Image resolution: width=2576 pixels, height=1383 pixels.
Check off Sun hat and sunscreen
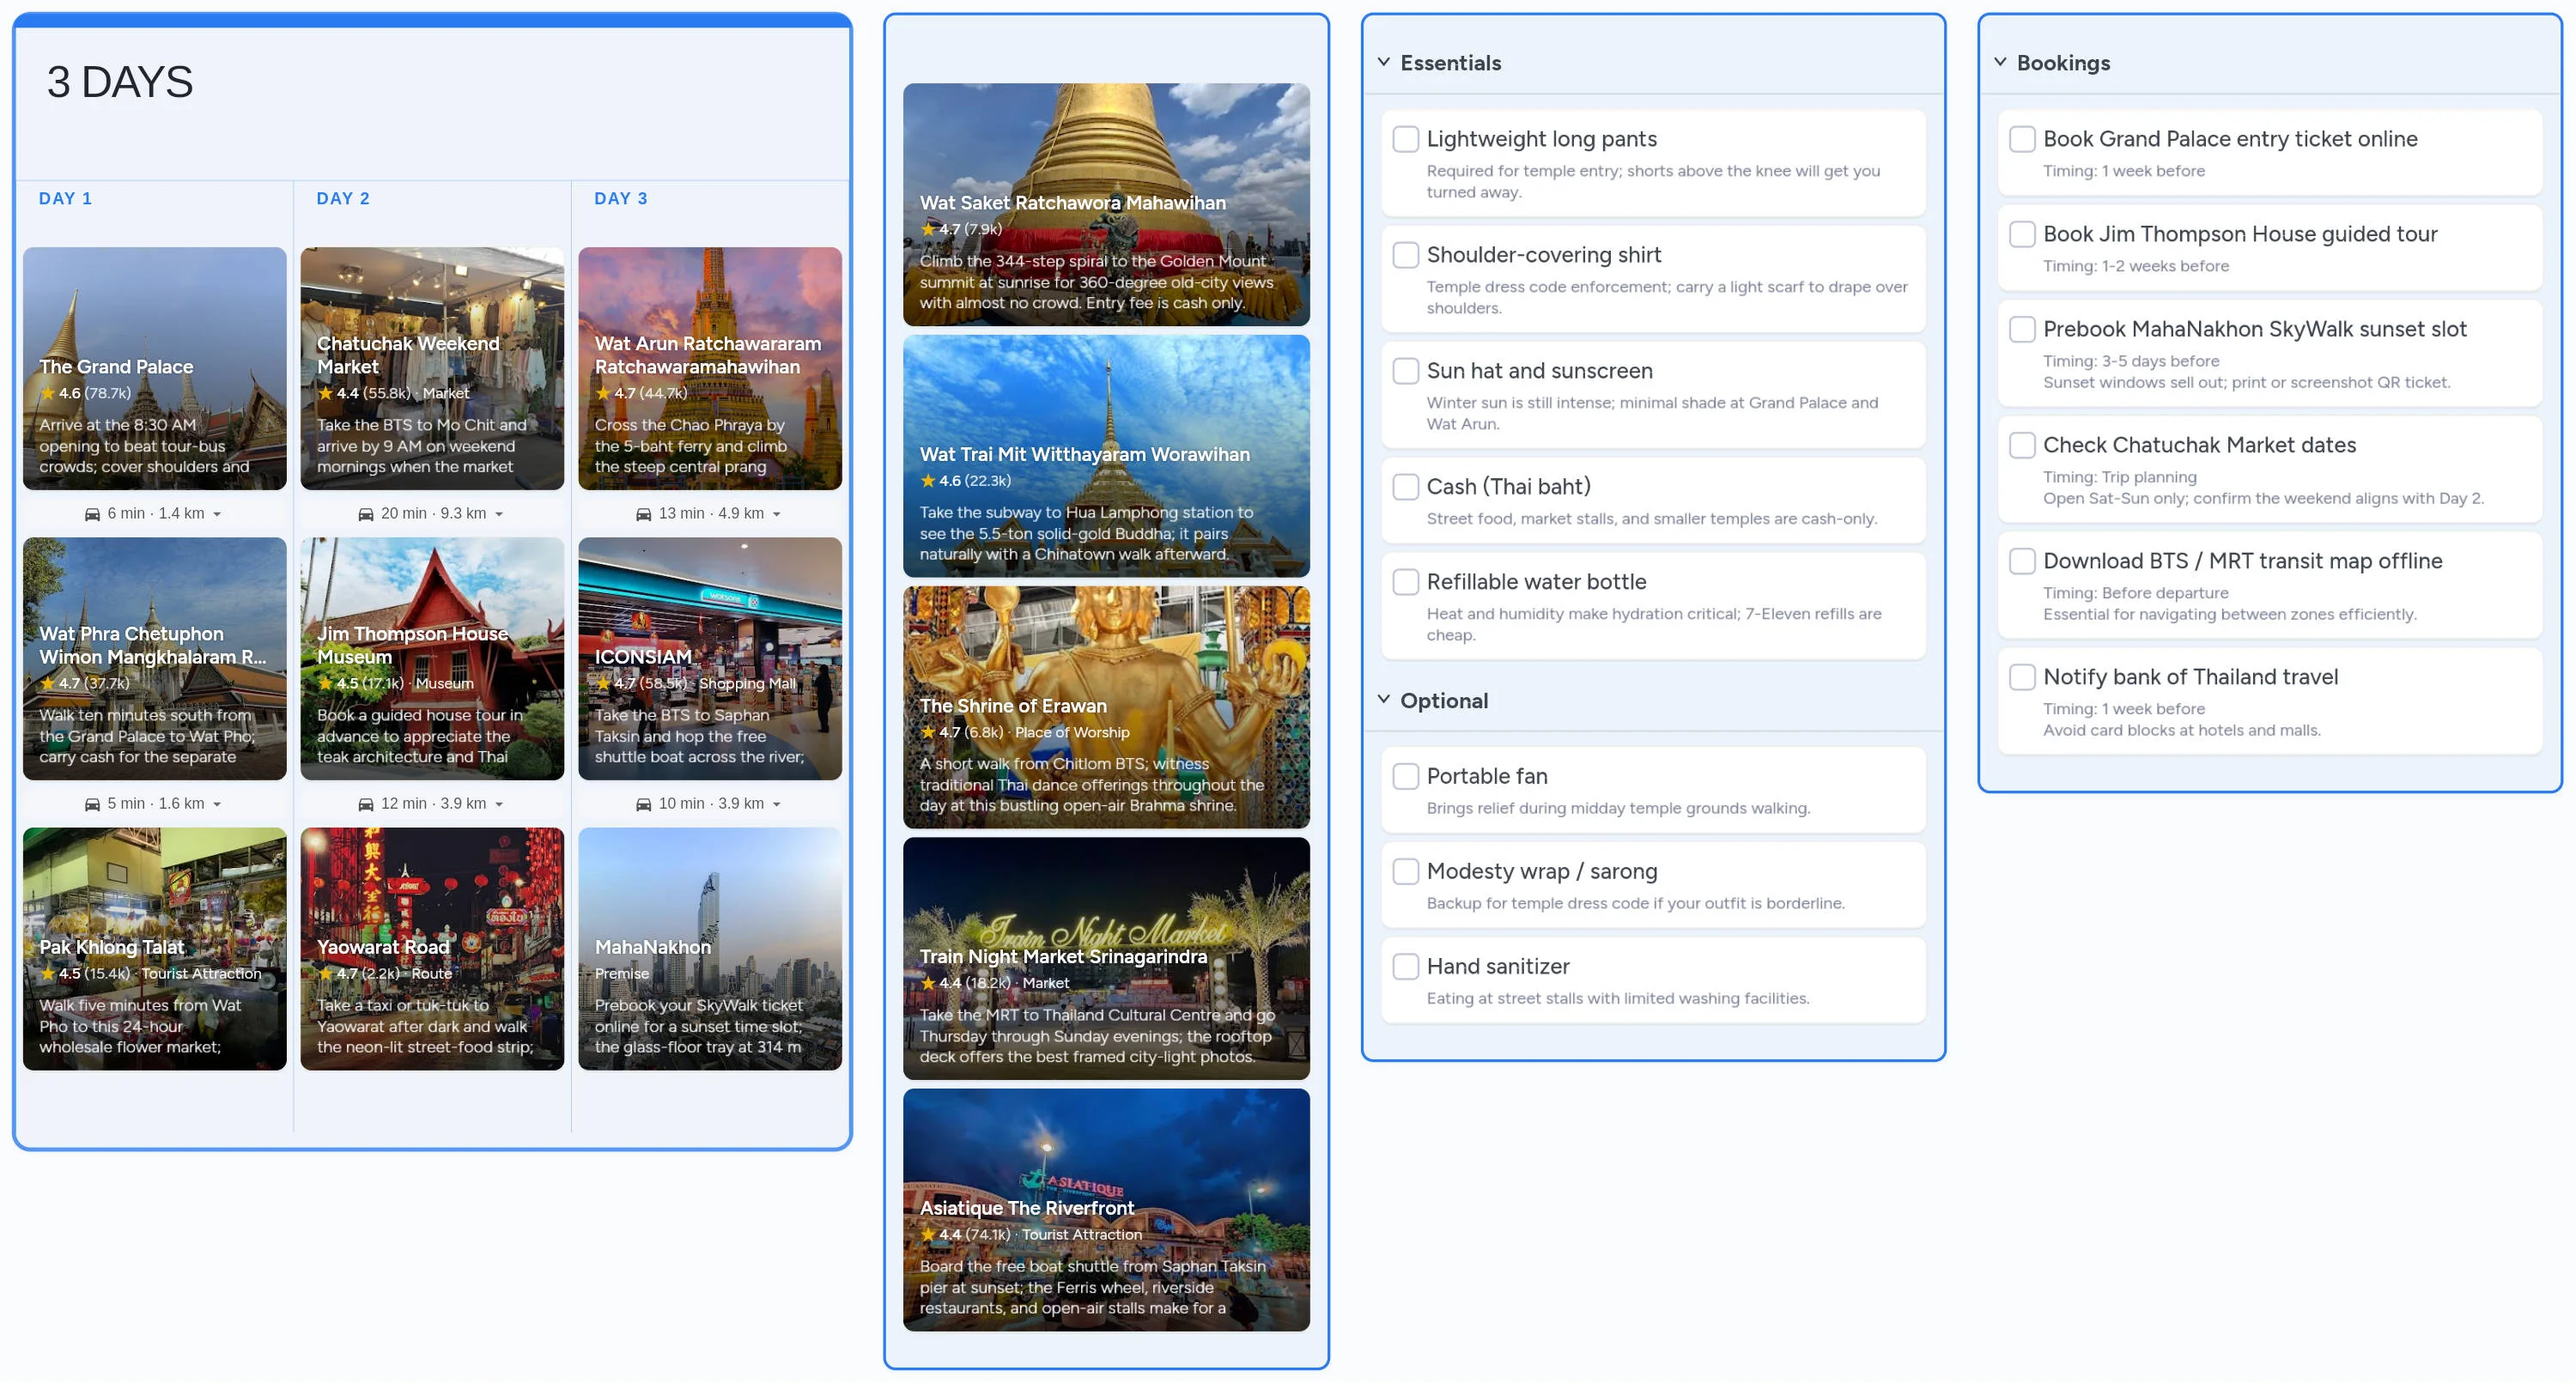[1406, 371]
